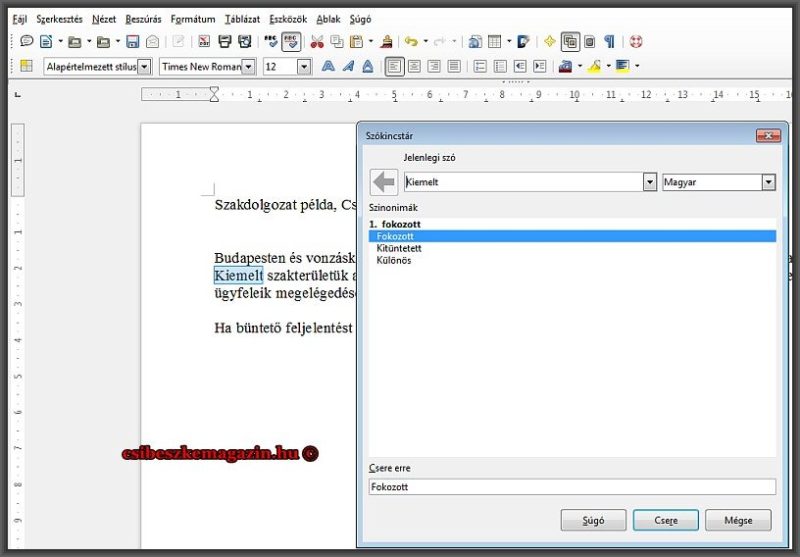Open Fájl menu
The height and width of the screenshot is (557, 800).
(19, 19)
